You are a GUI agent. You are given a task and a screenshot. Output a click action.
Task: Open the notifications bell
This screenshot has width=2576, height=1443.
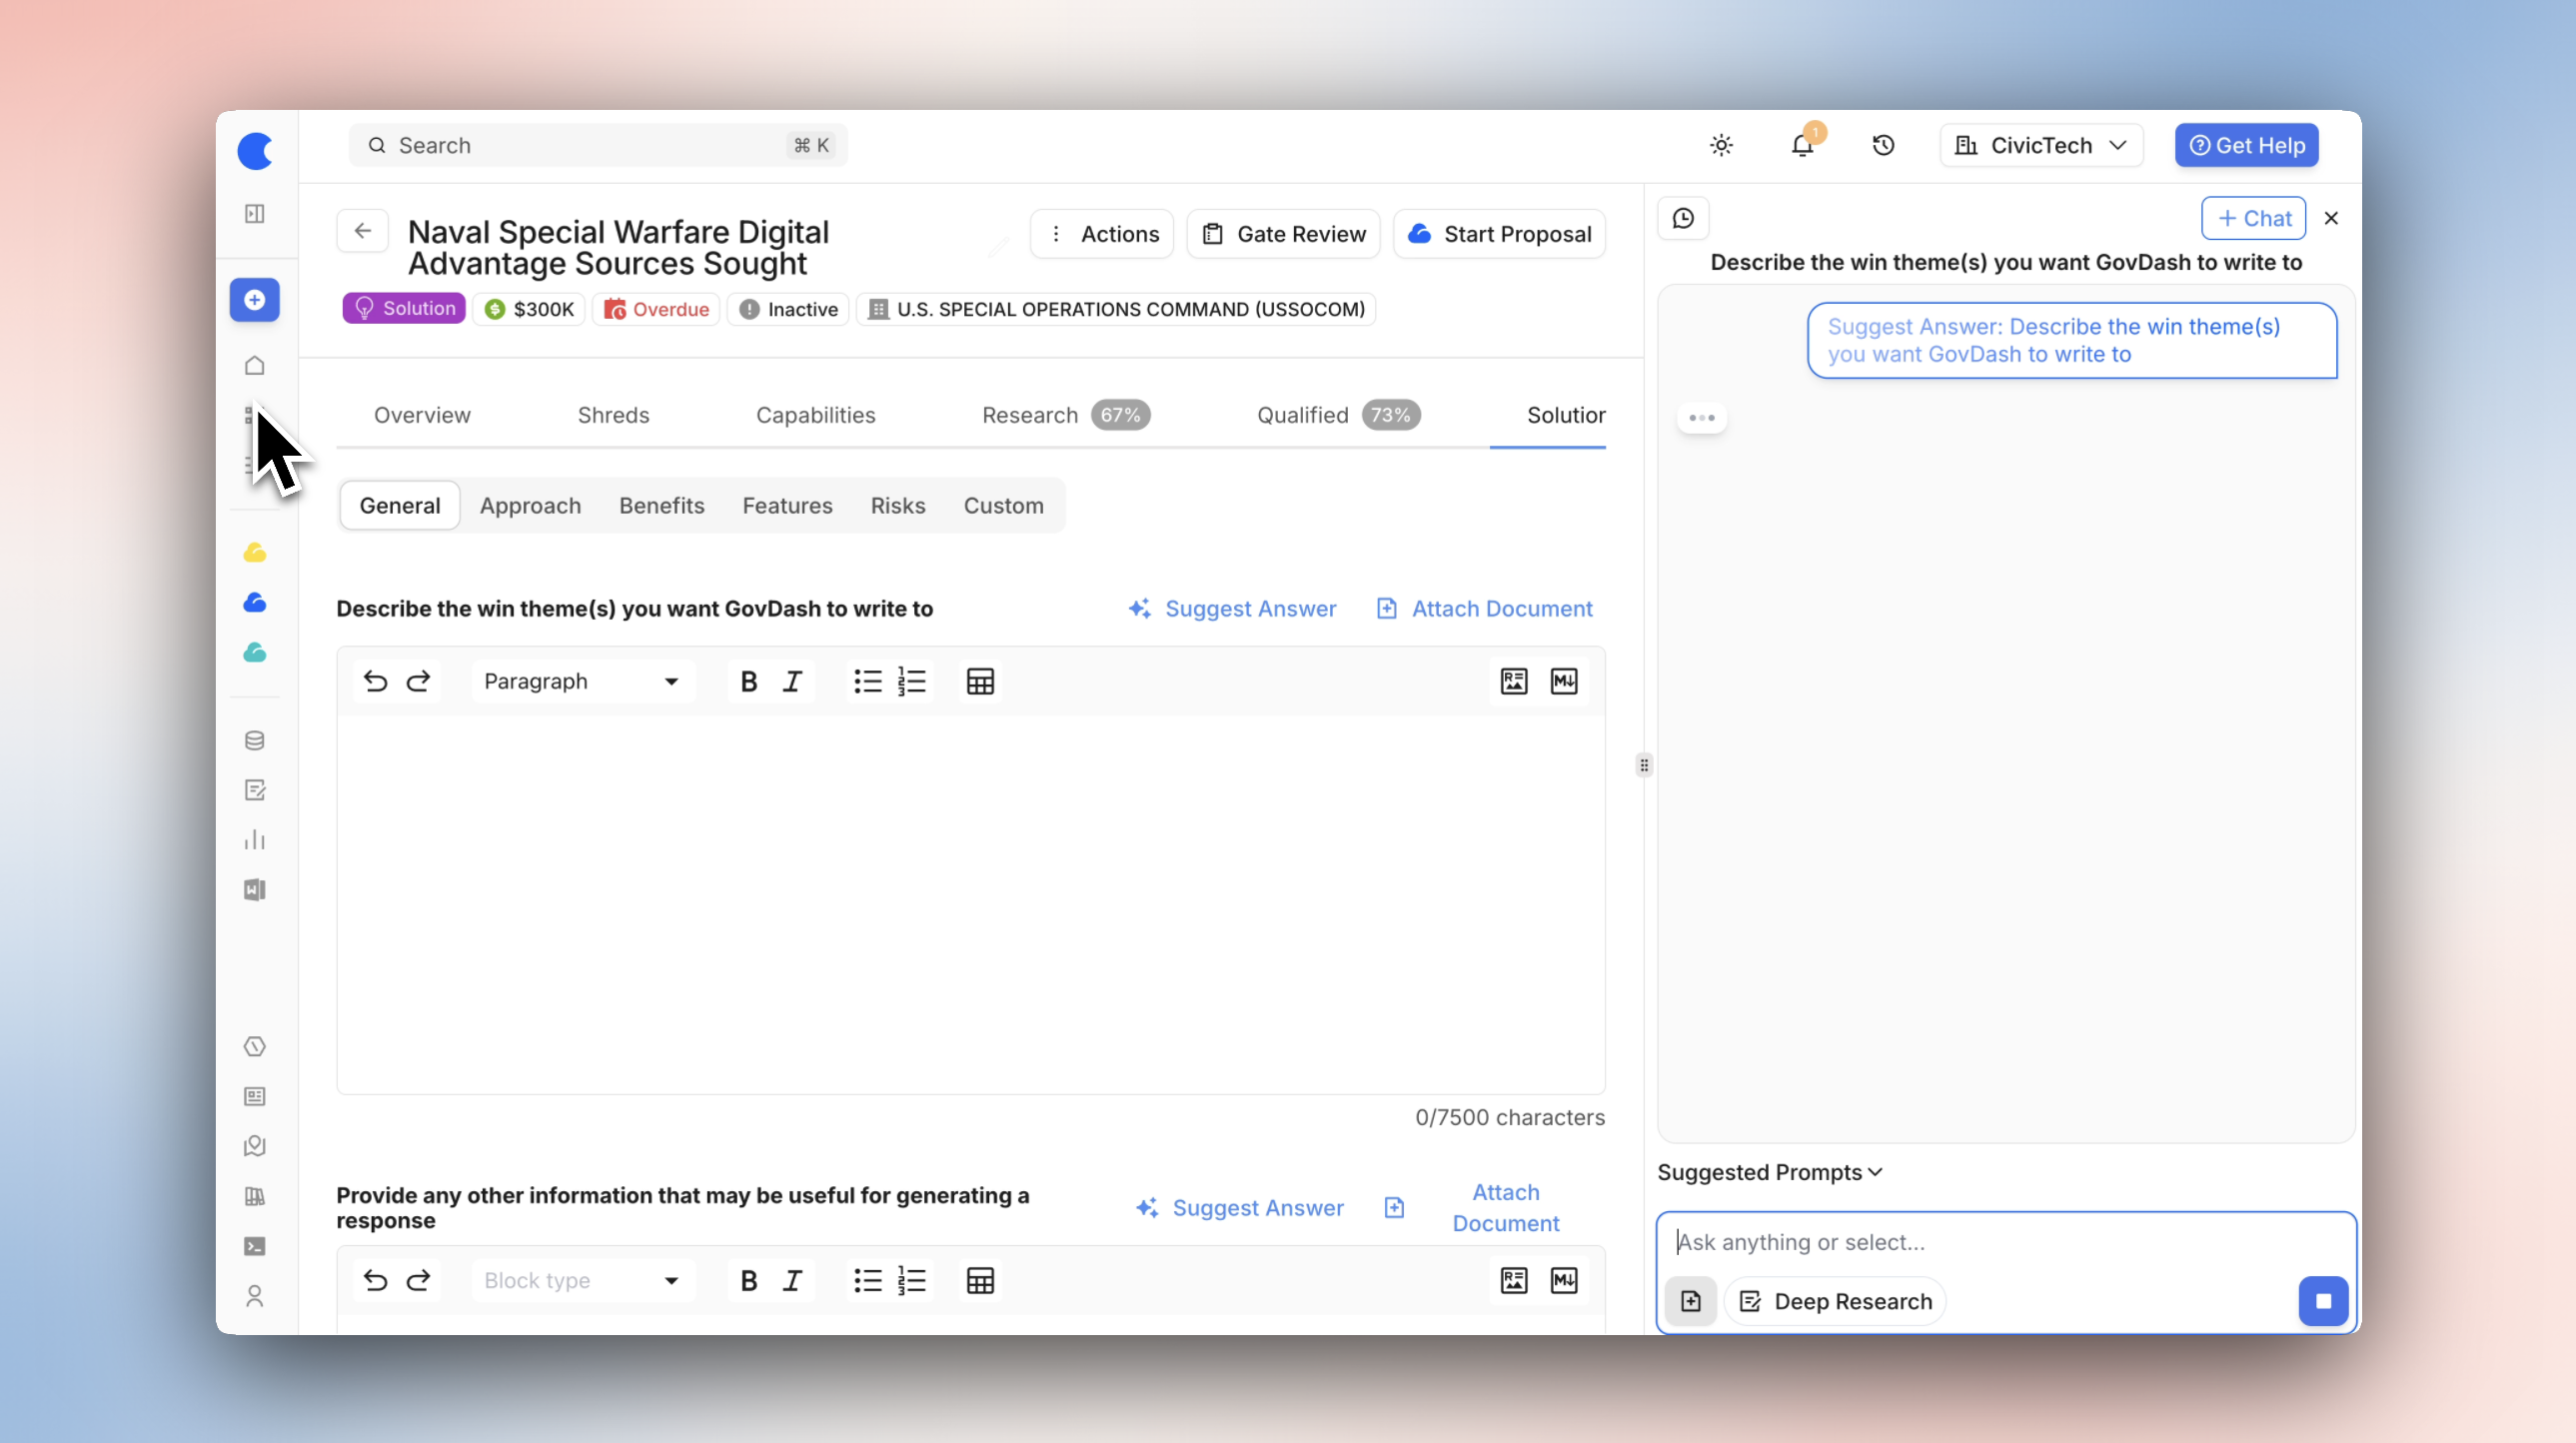pyautogui.click(x=1802, y=146)
